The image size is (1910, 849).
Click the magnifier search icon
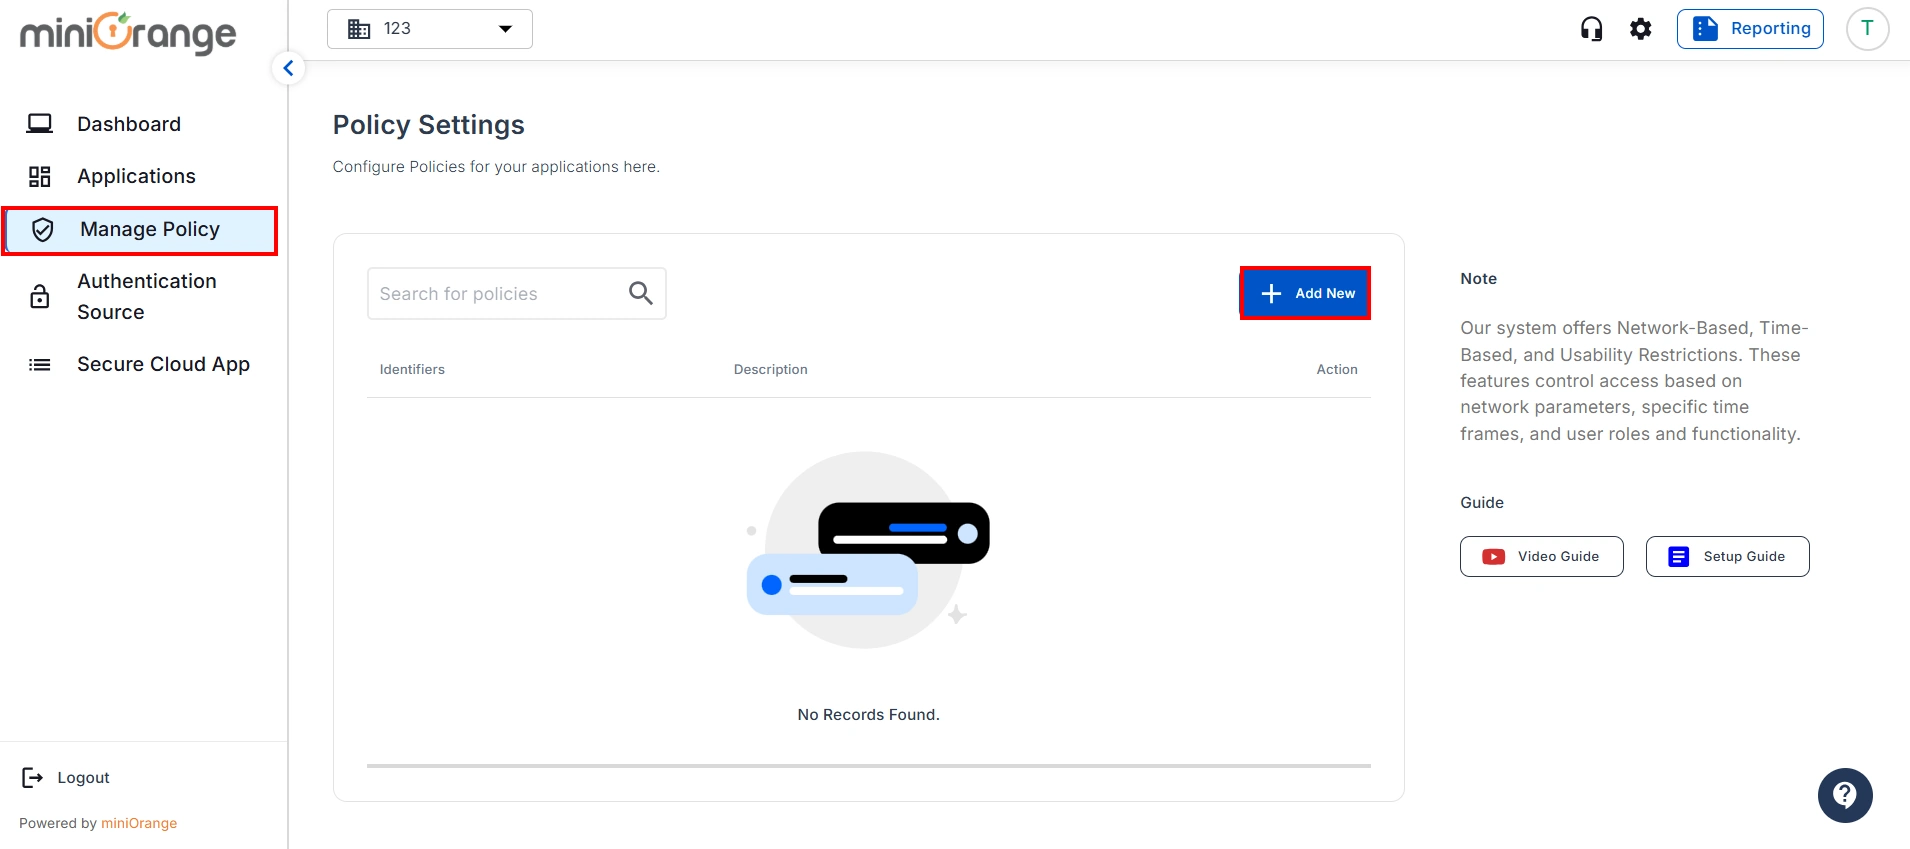tap(640, 293)
